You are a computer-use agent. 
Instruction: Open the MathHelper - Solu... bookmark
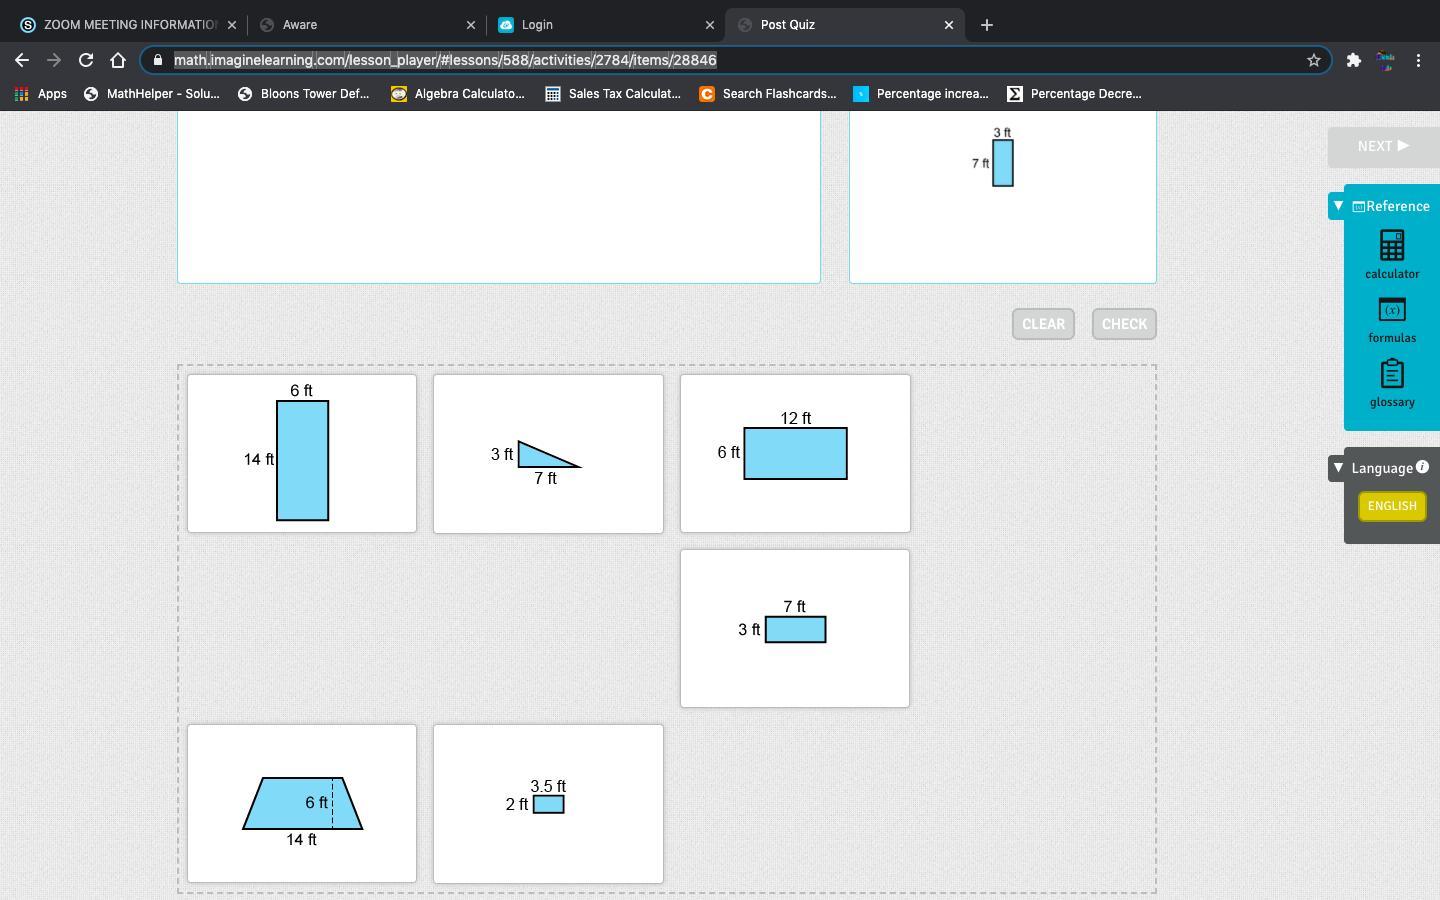coord(152,94)
